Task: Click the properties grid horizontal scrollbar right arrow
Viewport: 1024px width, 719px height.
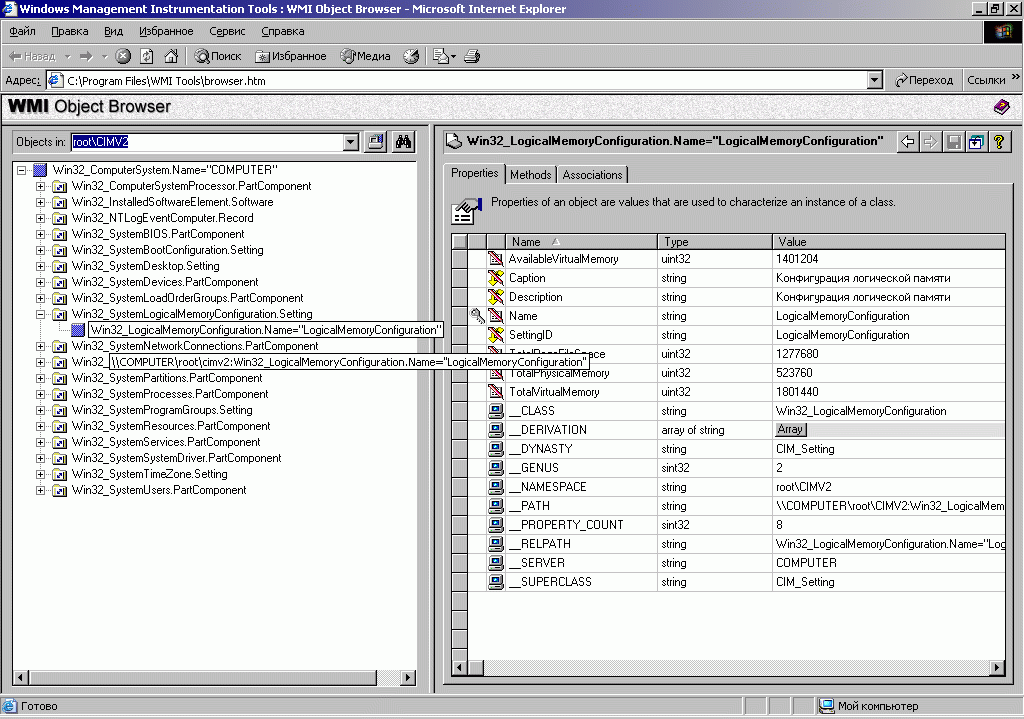Action: (997, 667)
